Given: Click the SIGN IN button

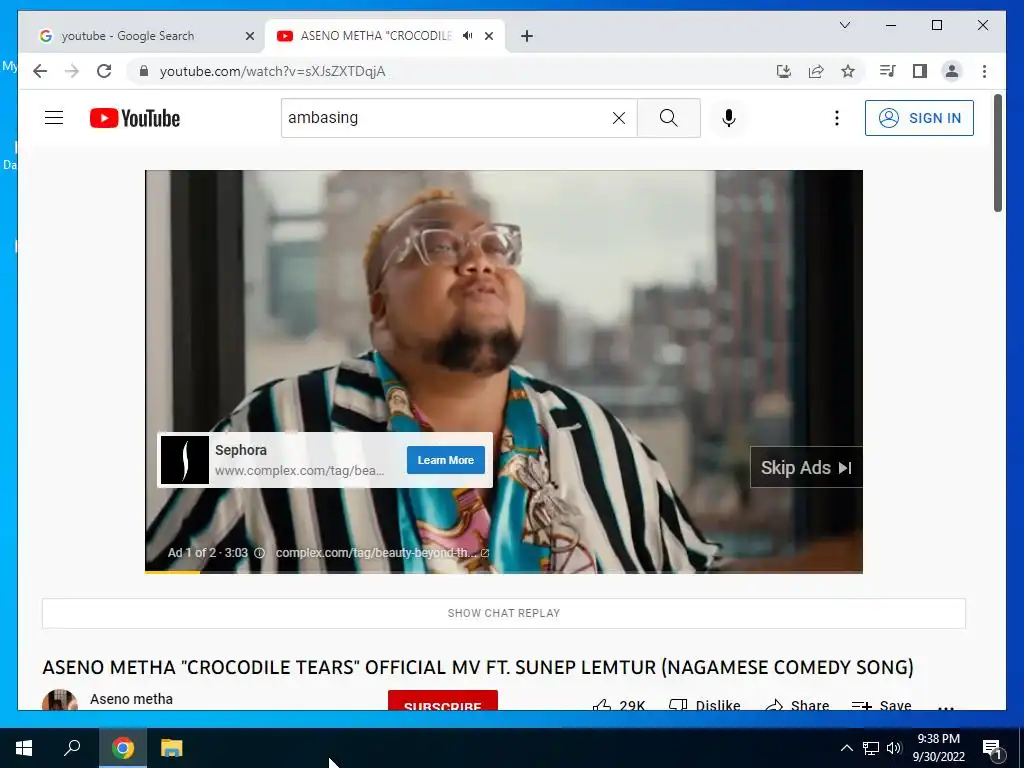Looking at the screenshot, I should pyautogui.click(x=919, y=118).
